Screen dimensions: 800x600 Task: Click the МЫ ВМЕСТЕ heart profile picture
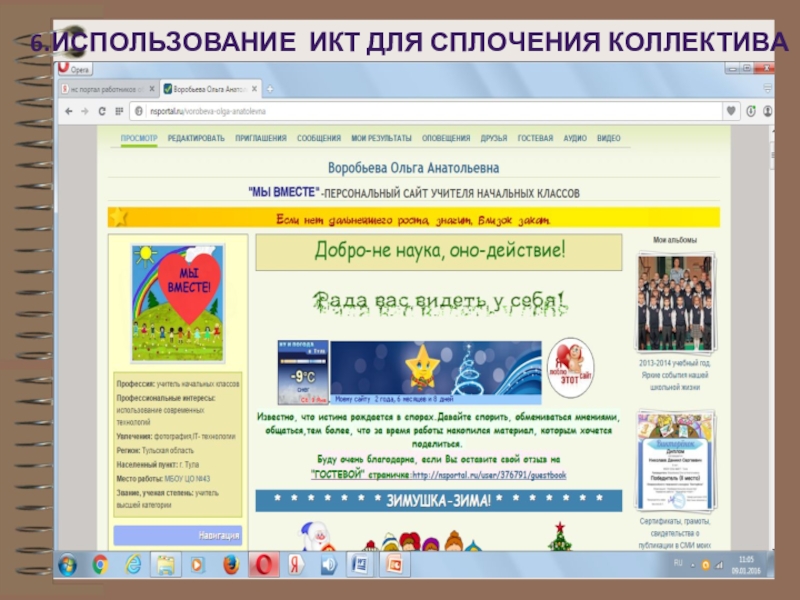(178, 304)
